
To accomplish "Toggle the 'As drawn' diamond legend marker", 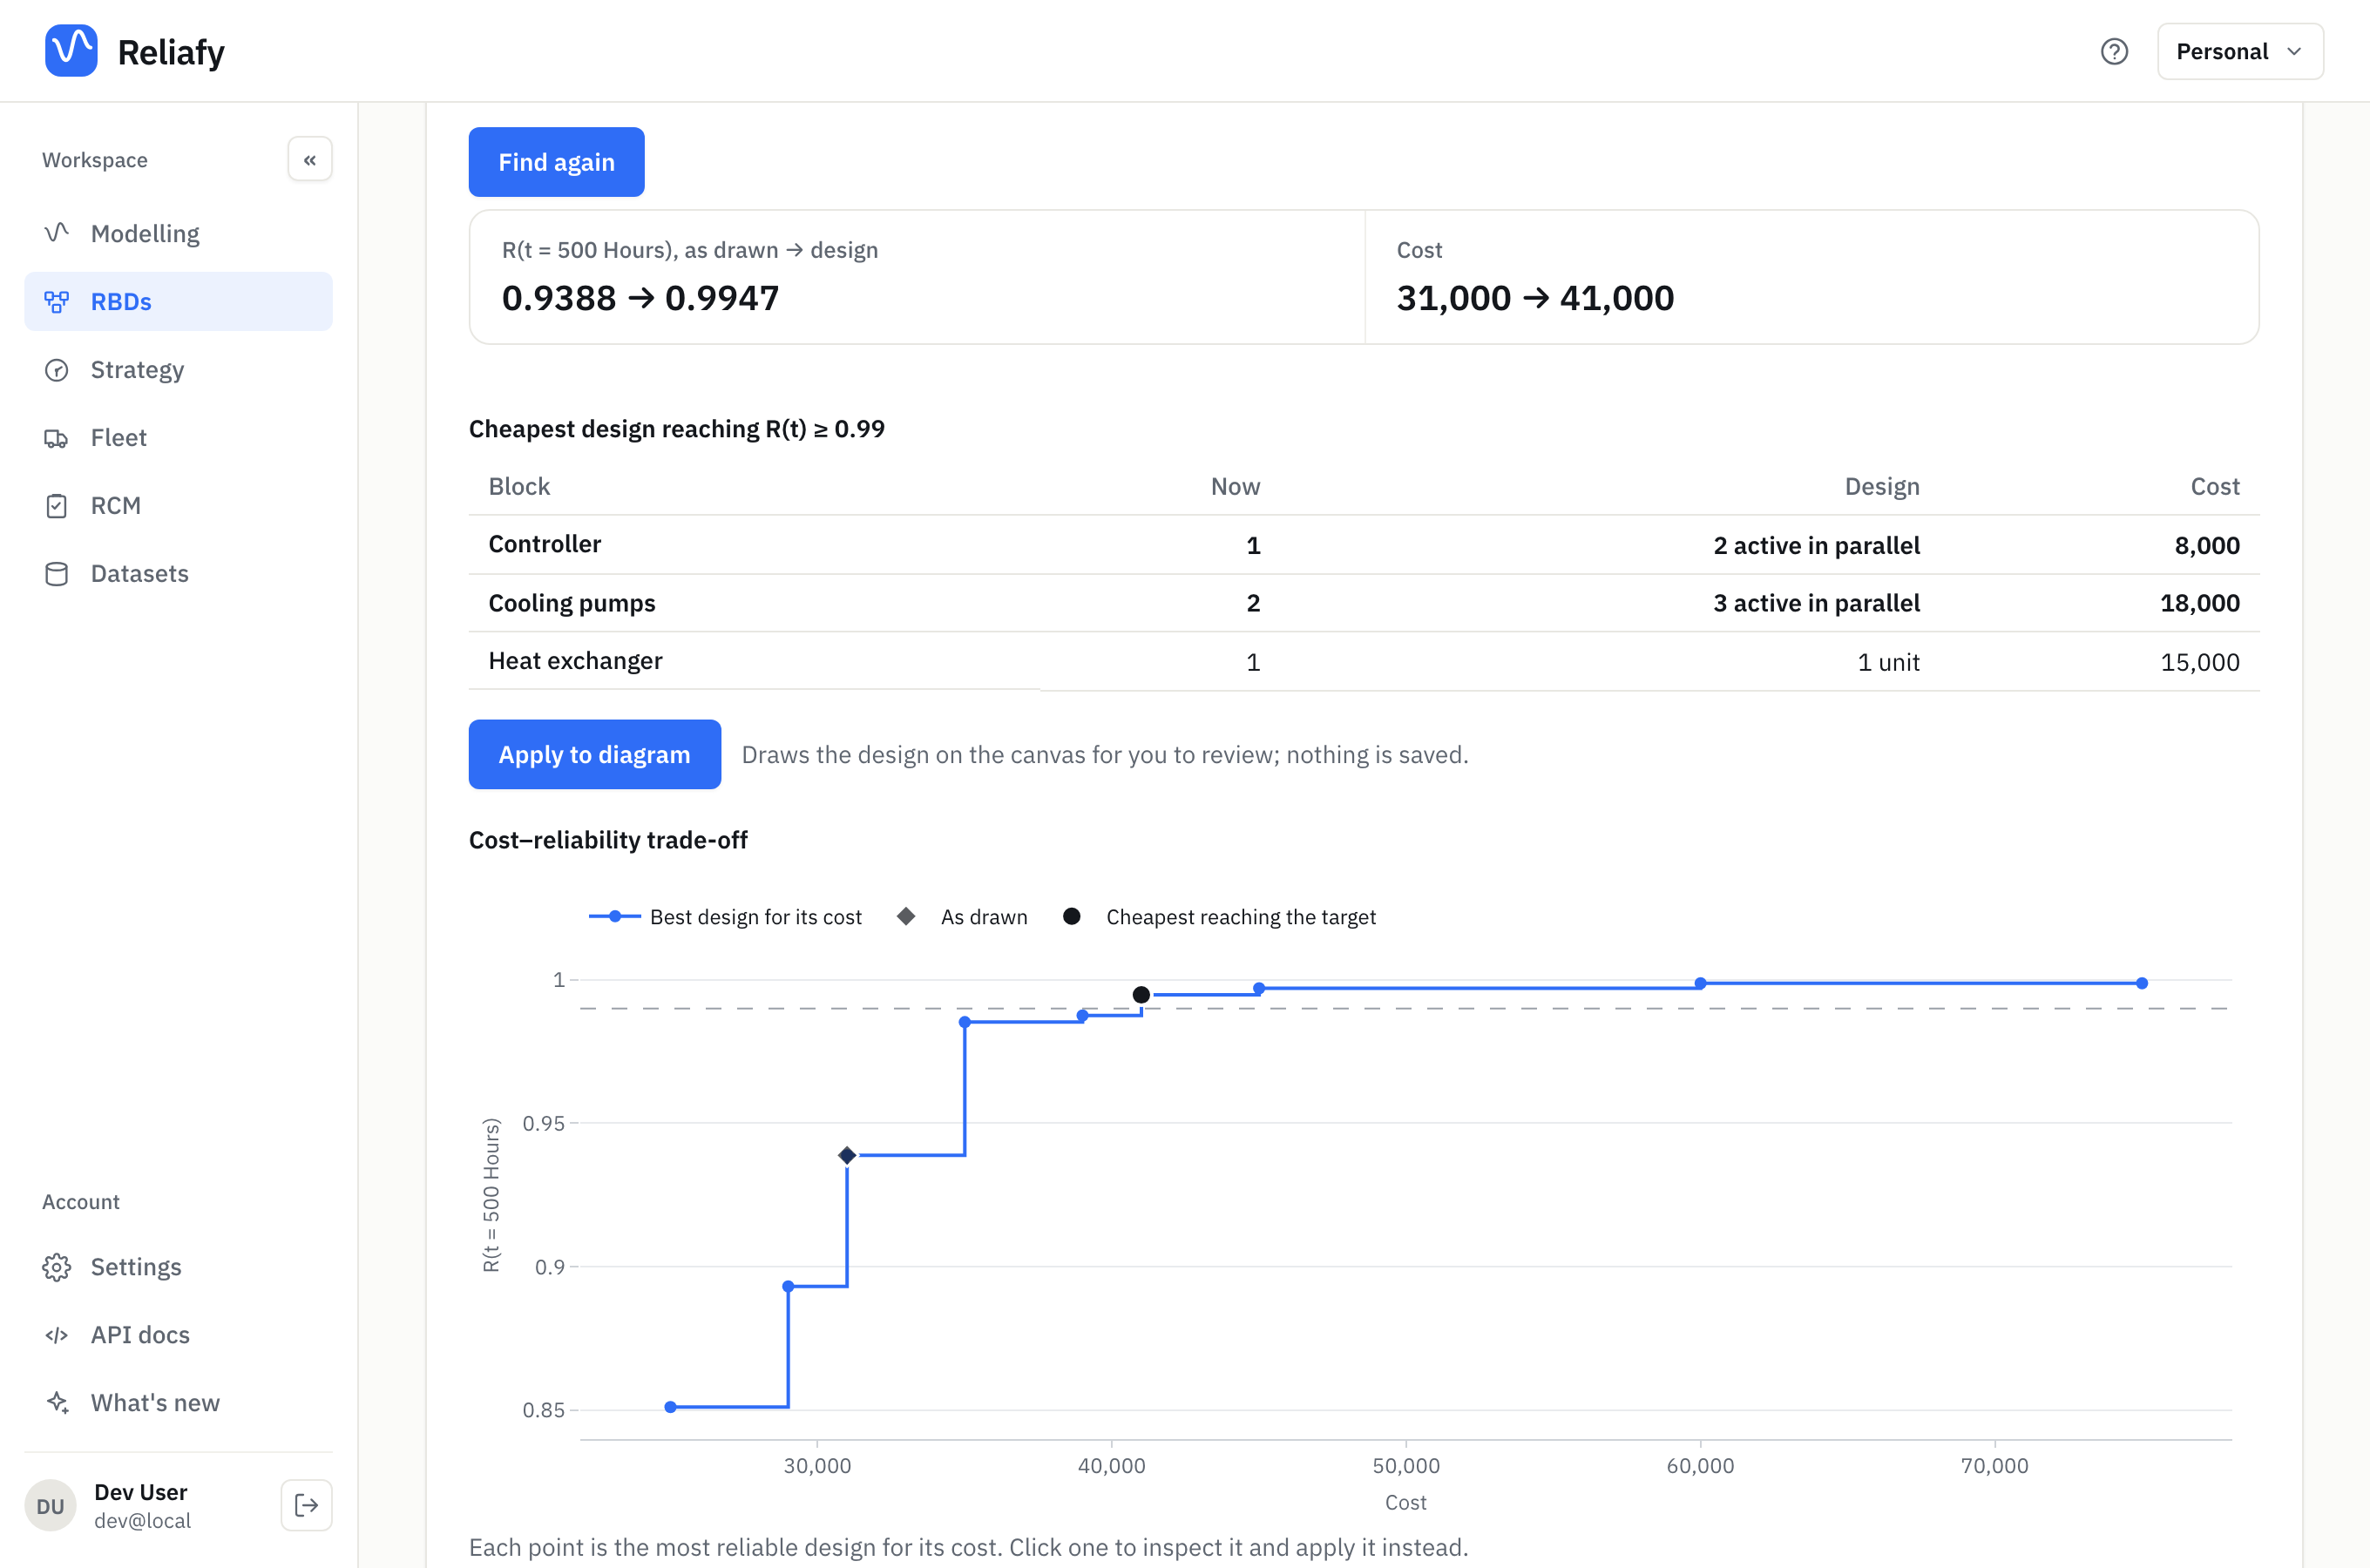I will 906,916.
